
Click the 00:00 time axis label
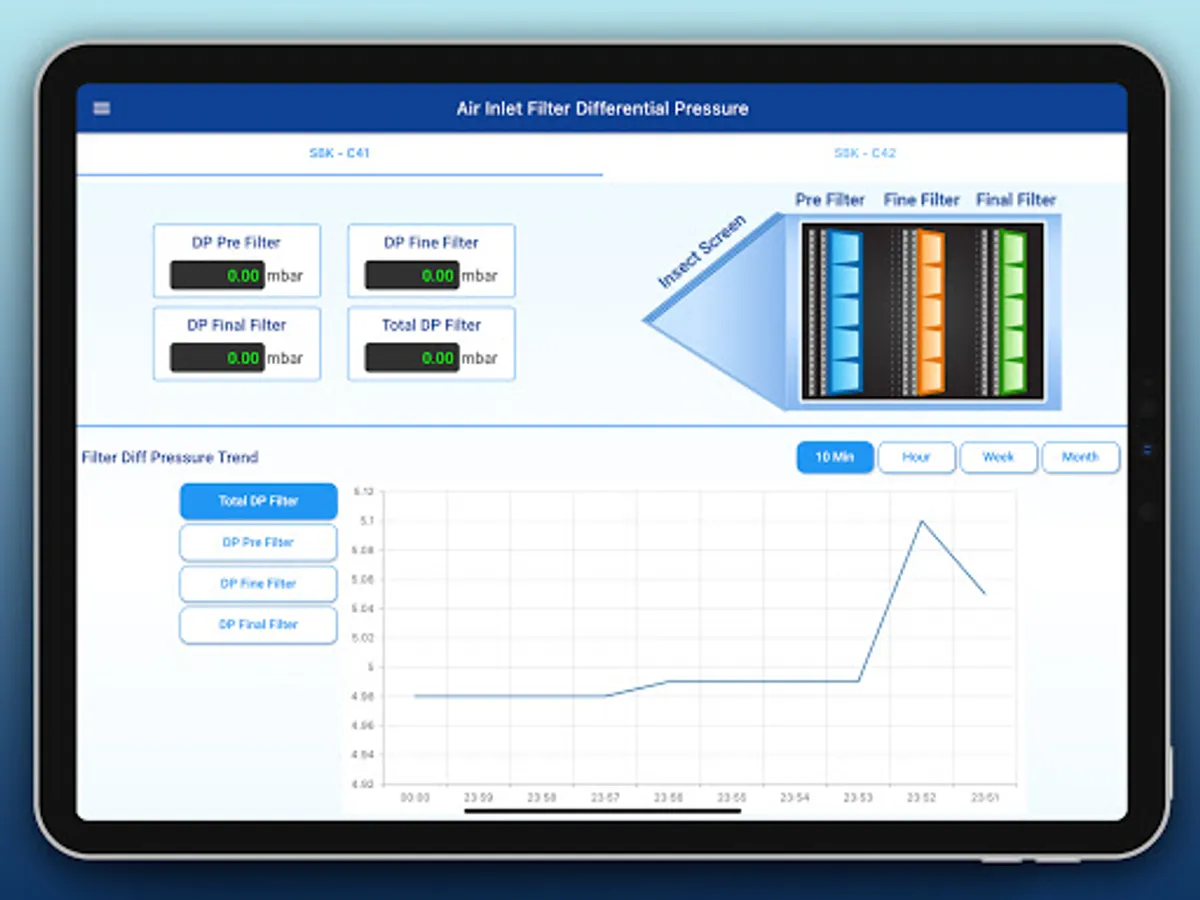[415, 798]
